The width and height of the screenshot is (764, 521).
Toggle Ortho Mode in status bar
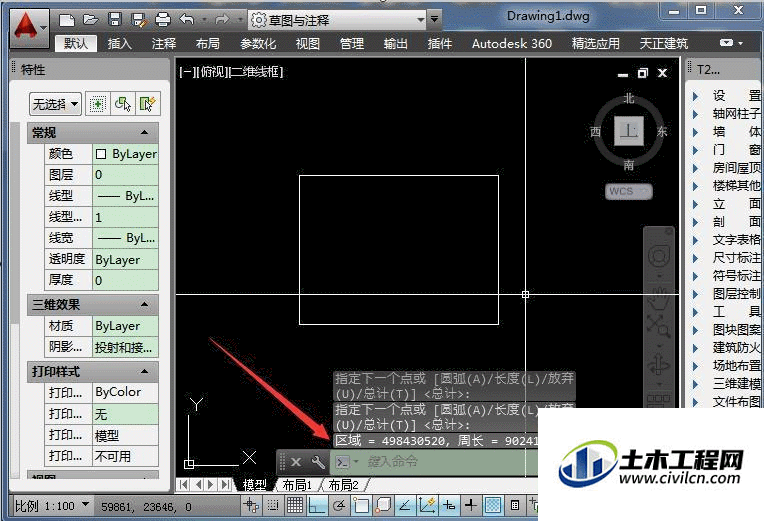coord(316,505)
